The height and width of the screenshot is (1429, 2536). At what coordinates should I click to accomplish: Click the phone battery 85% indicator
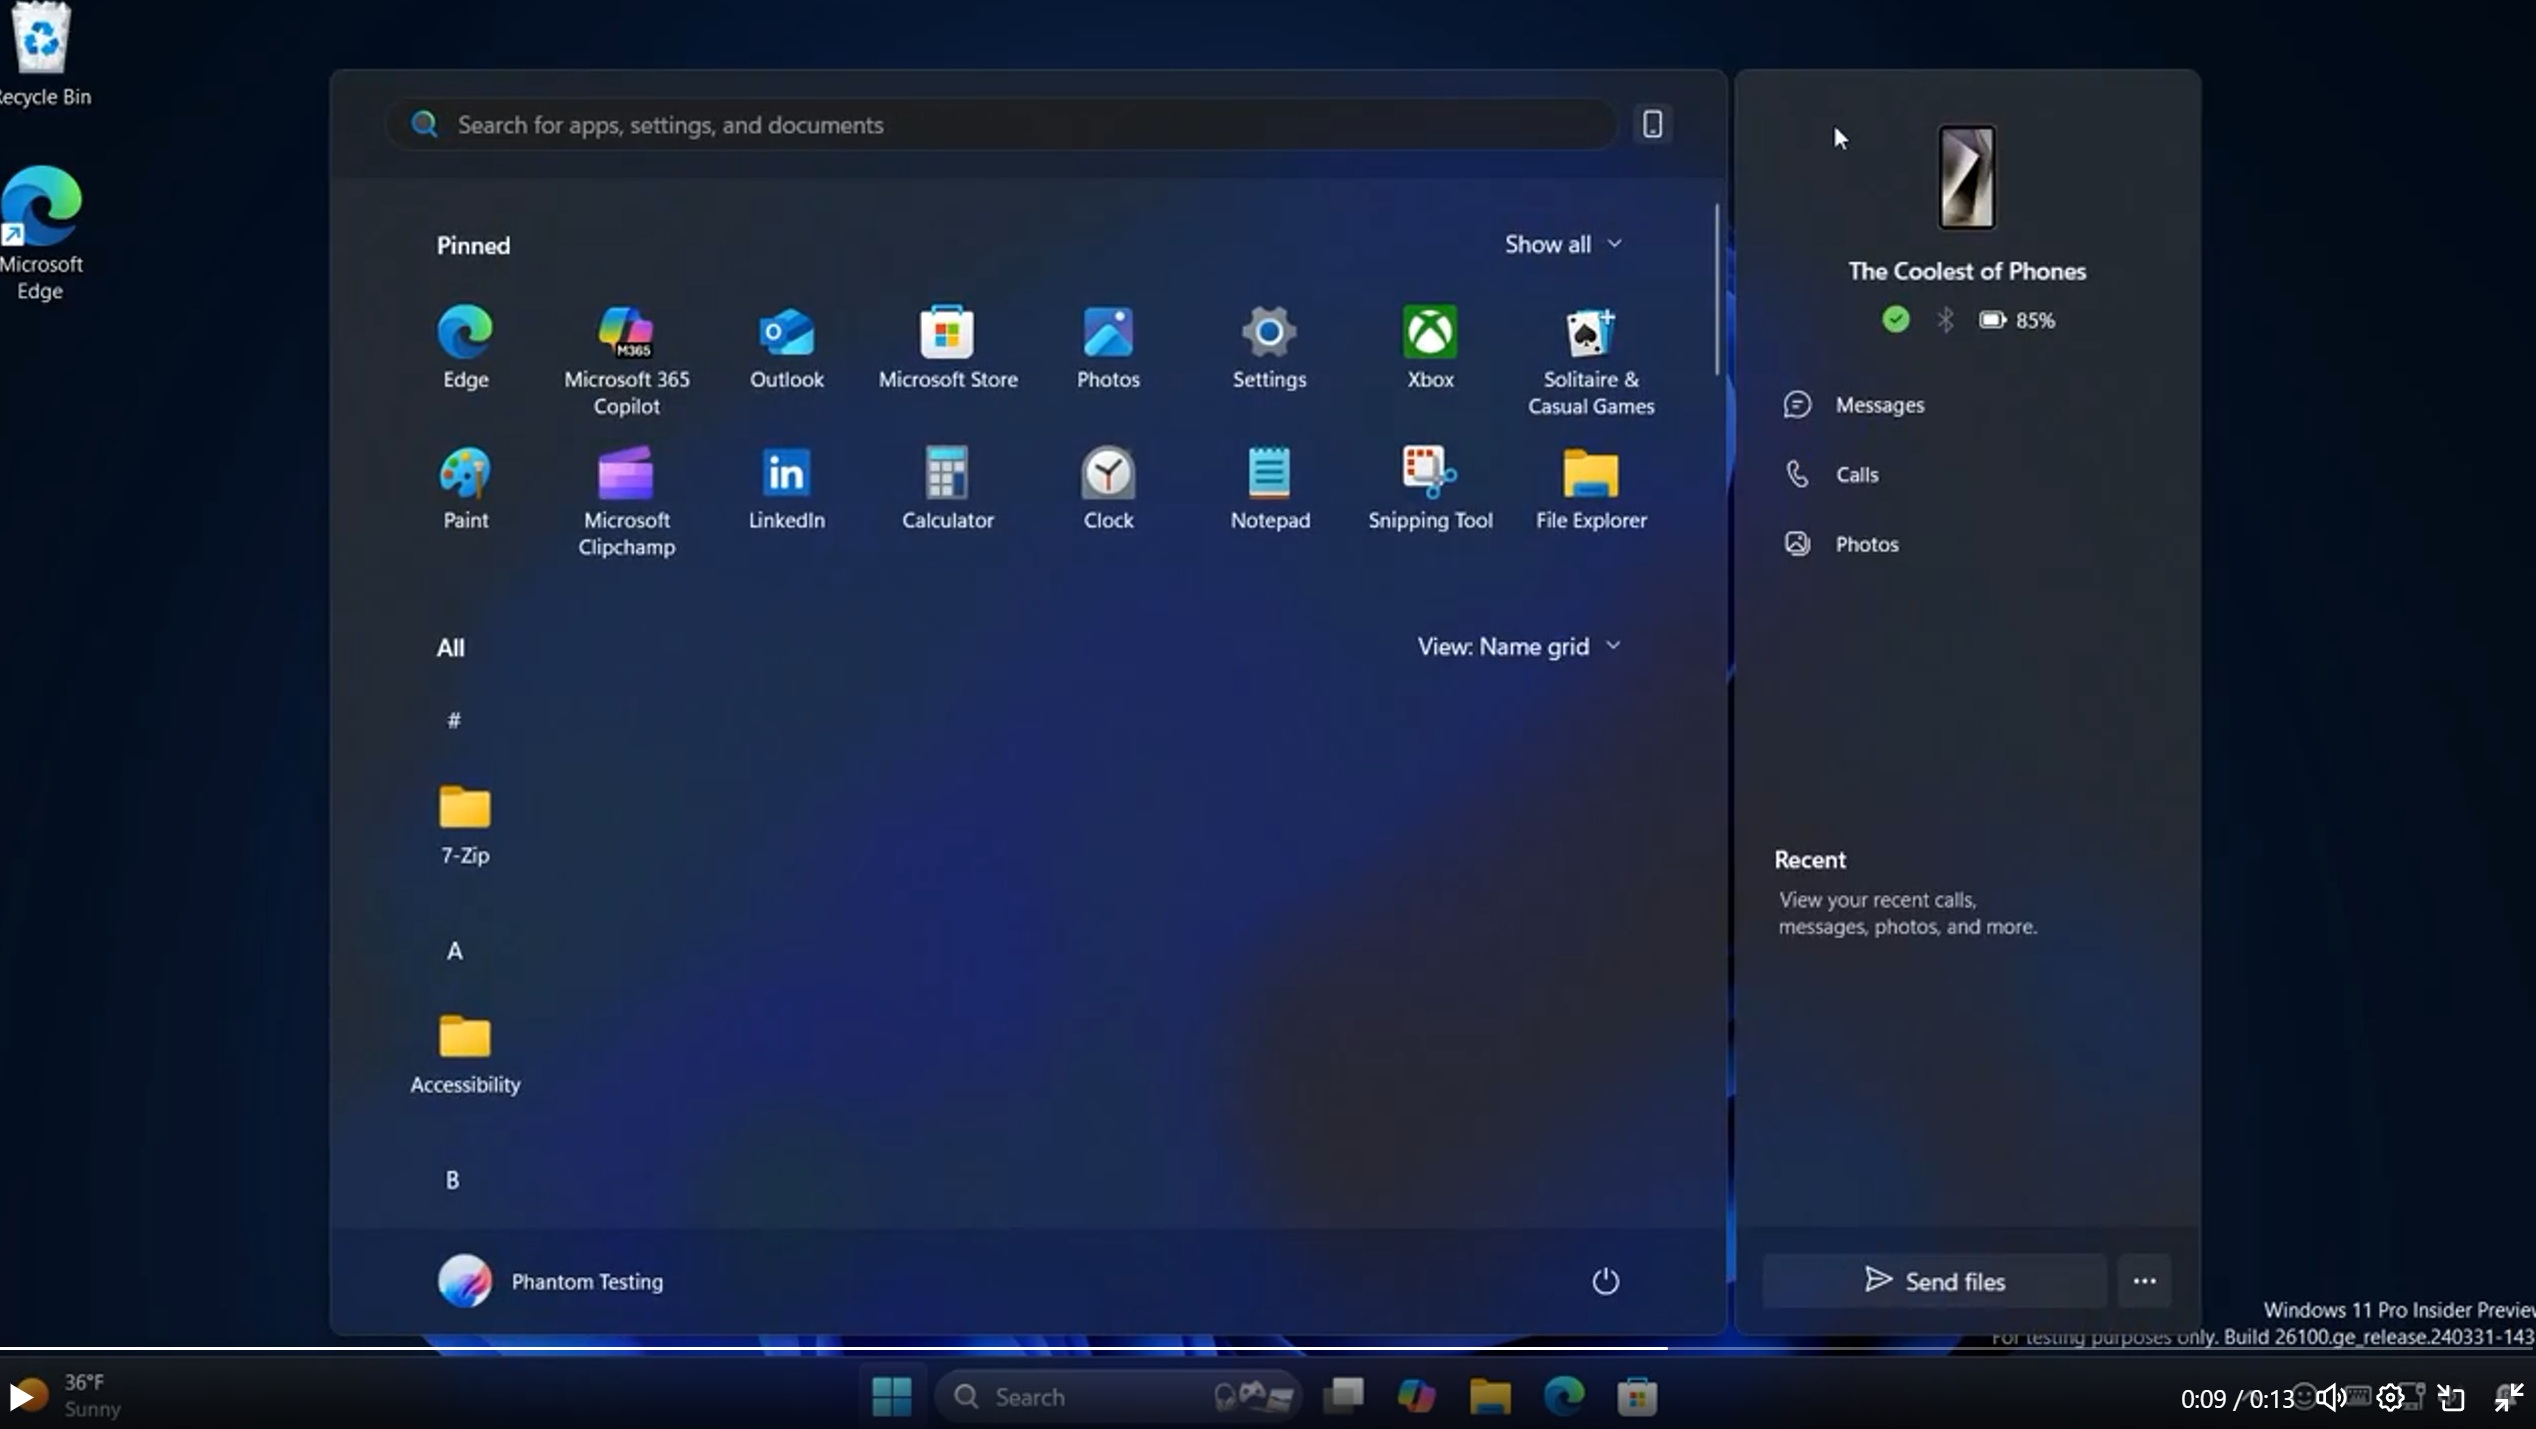point(2017,320)
